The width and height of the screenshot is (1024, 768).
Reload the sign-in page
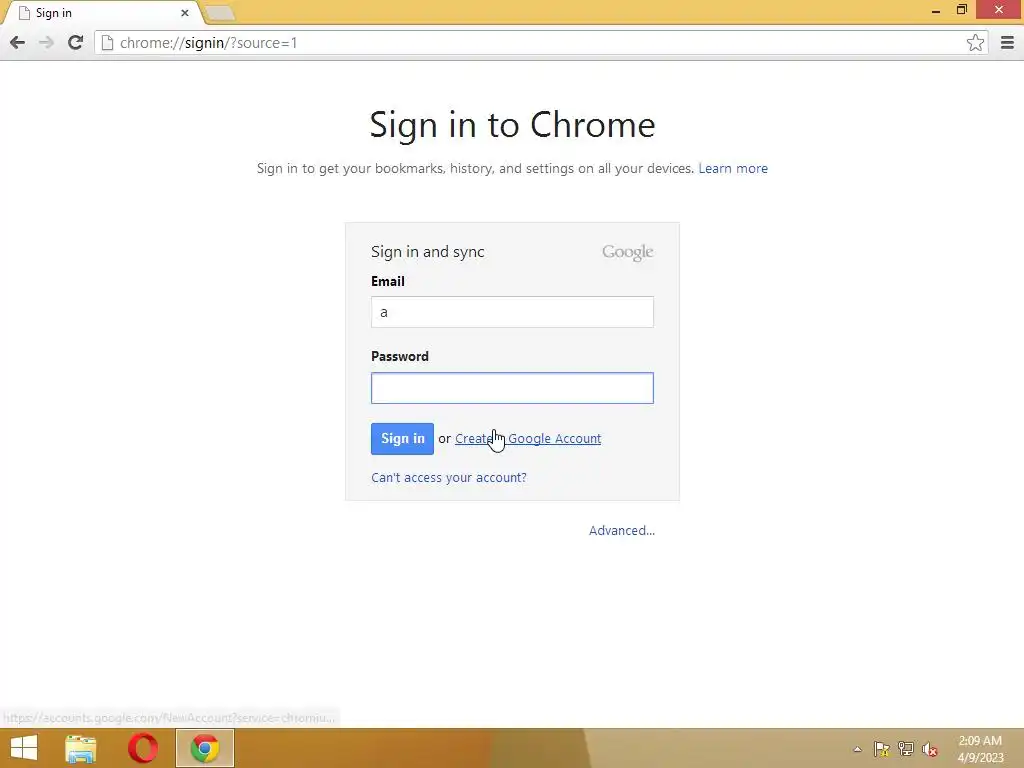coord(76,42)
